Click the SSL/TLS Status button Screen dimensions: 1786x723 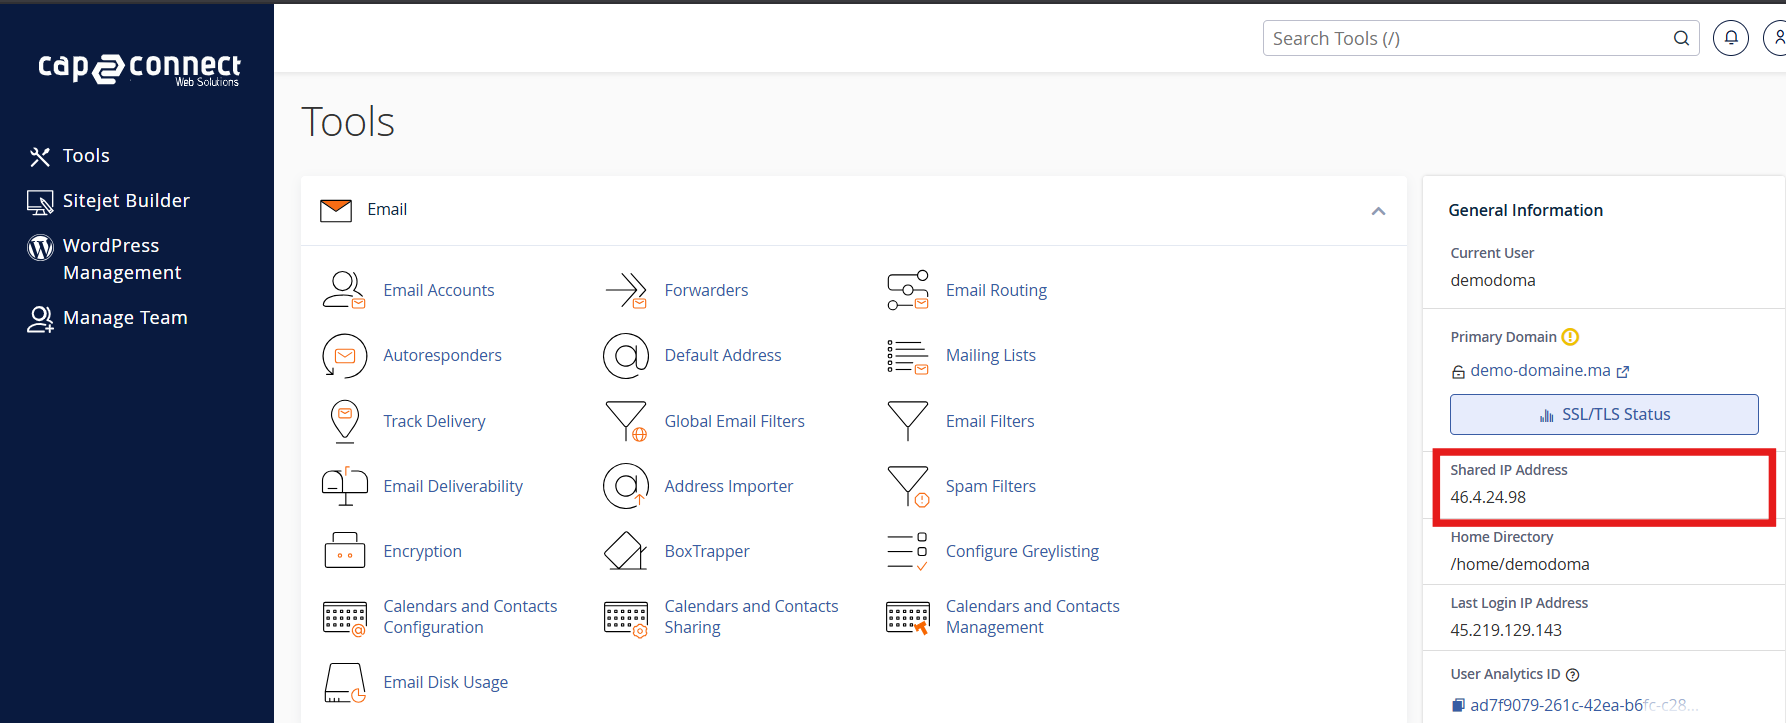pos(1603,415)
